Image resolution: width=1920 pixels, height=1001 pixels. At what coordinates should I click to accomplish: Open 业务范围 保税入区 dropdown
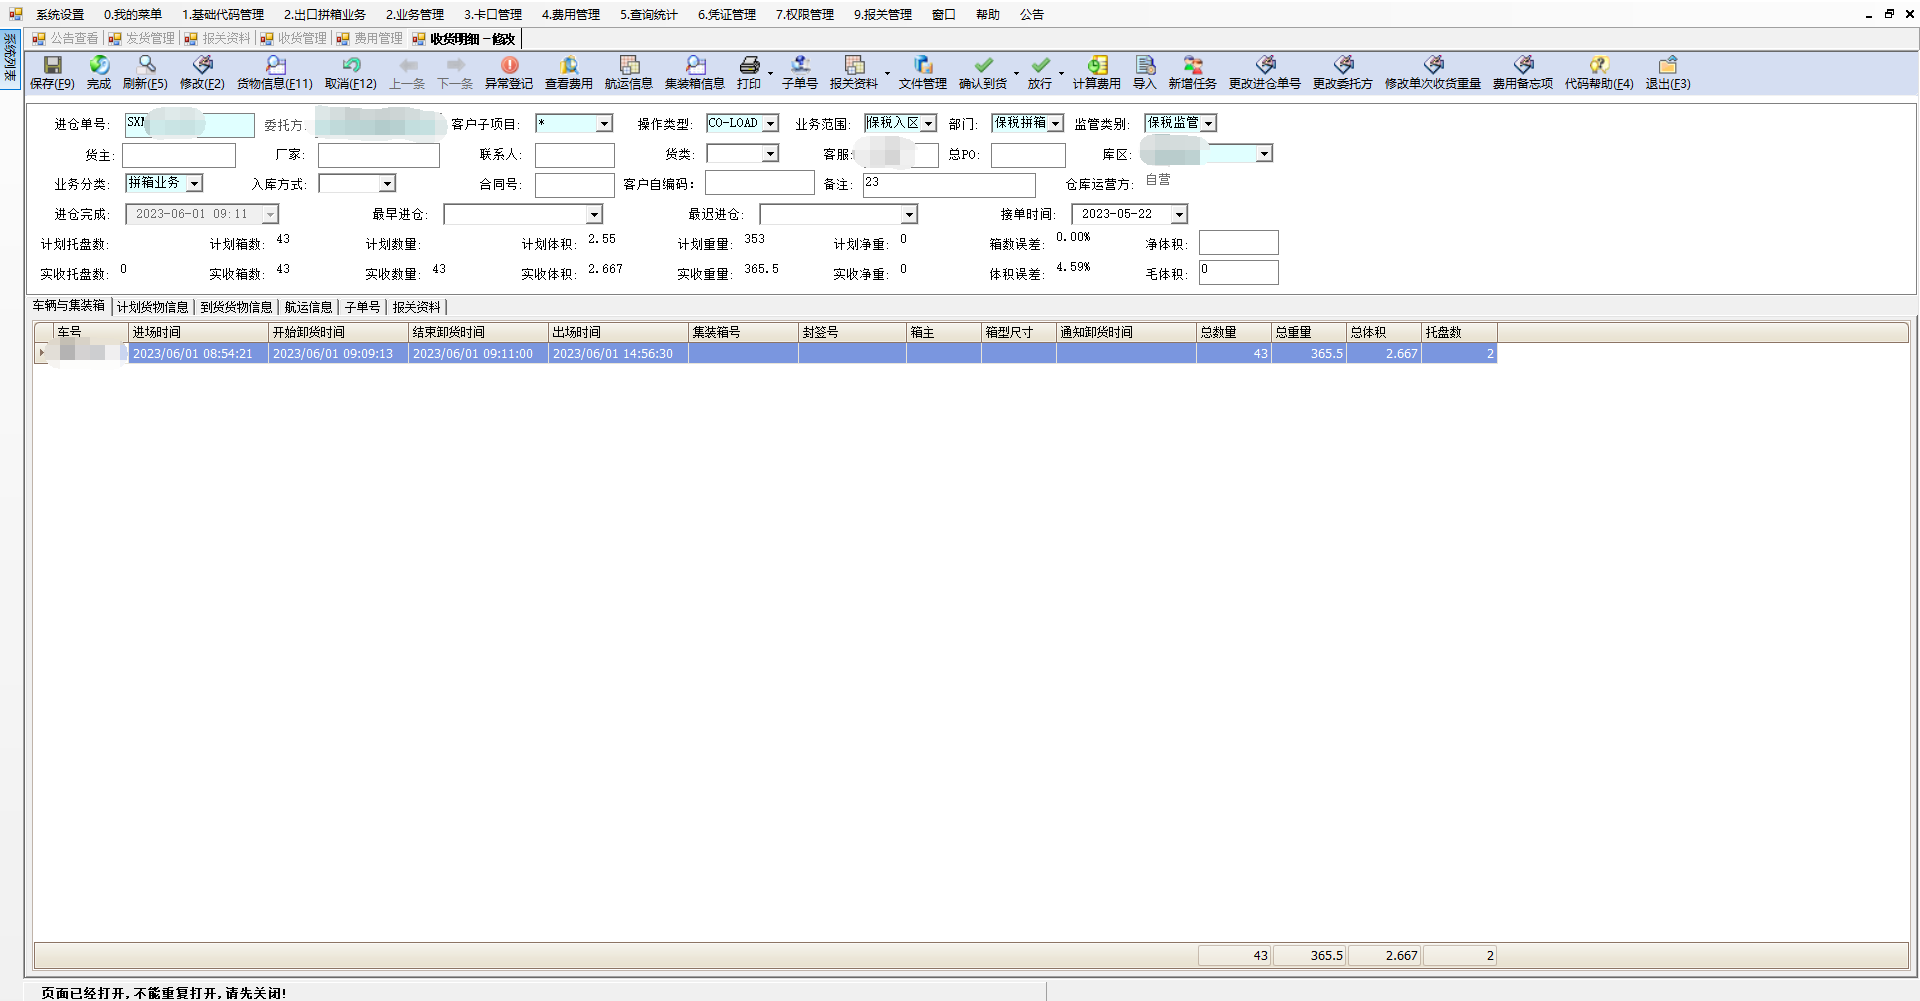(x=928, y=124)
